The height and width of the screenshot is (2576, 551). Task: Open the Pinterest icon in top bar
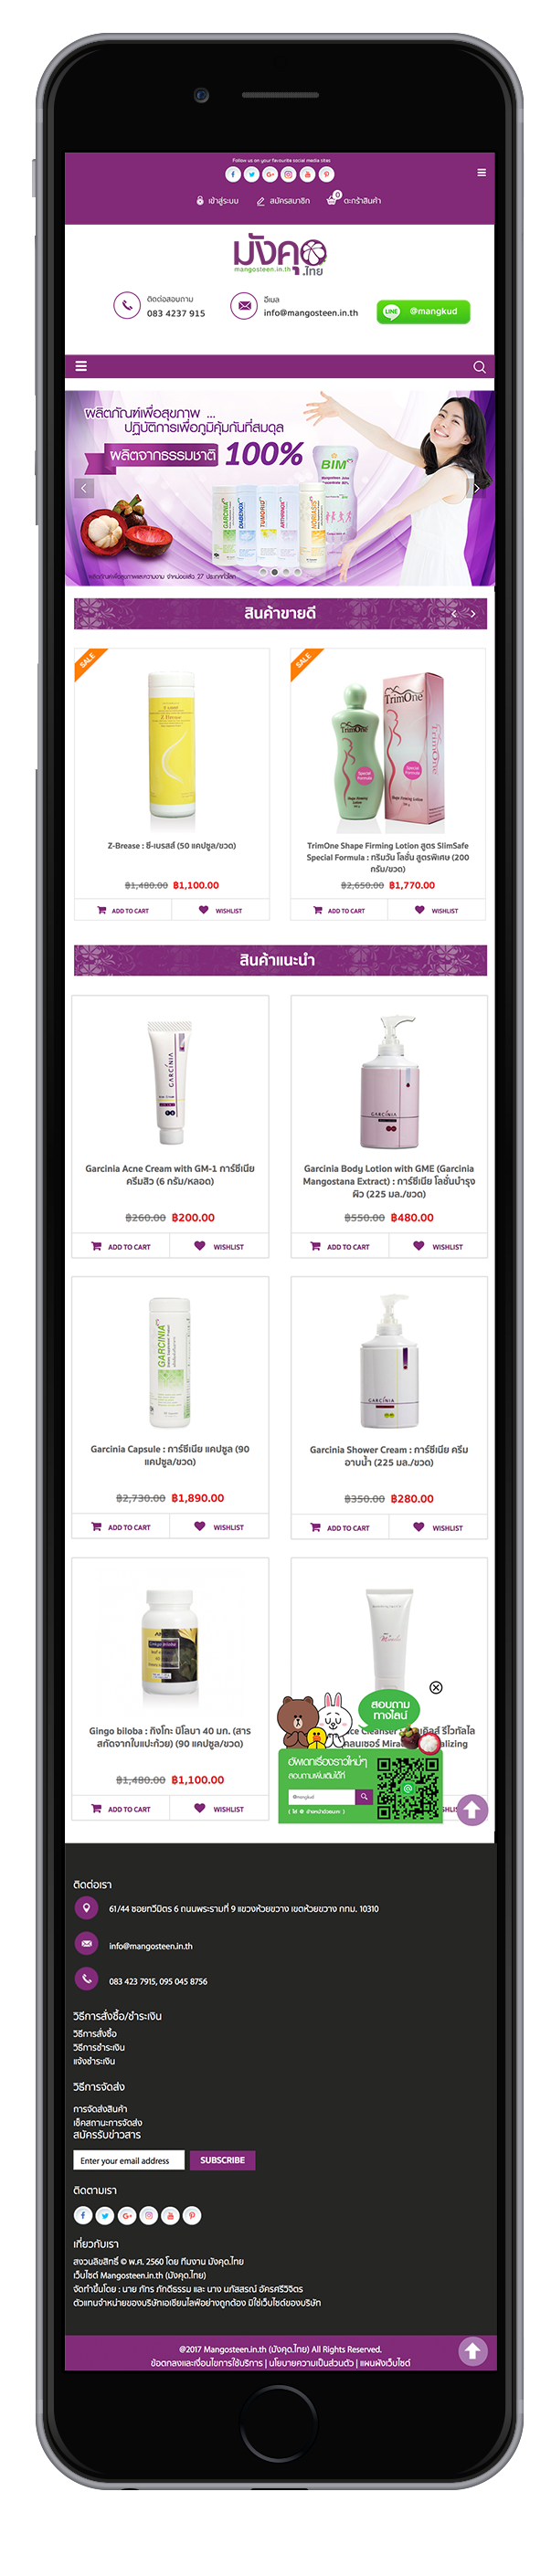(326, 174)
